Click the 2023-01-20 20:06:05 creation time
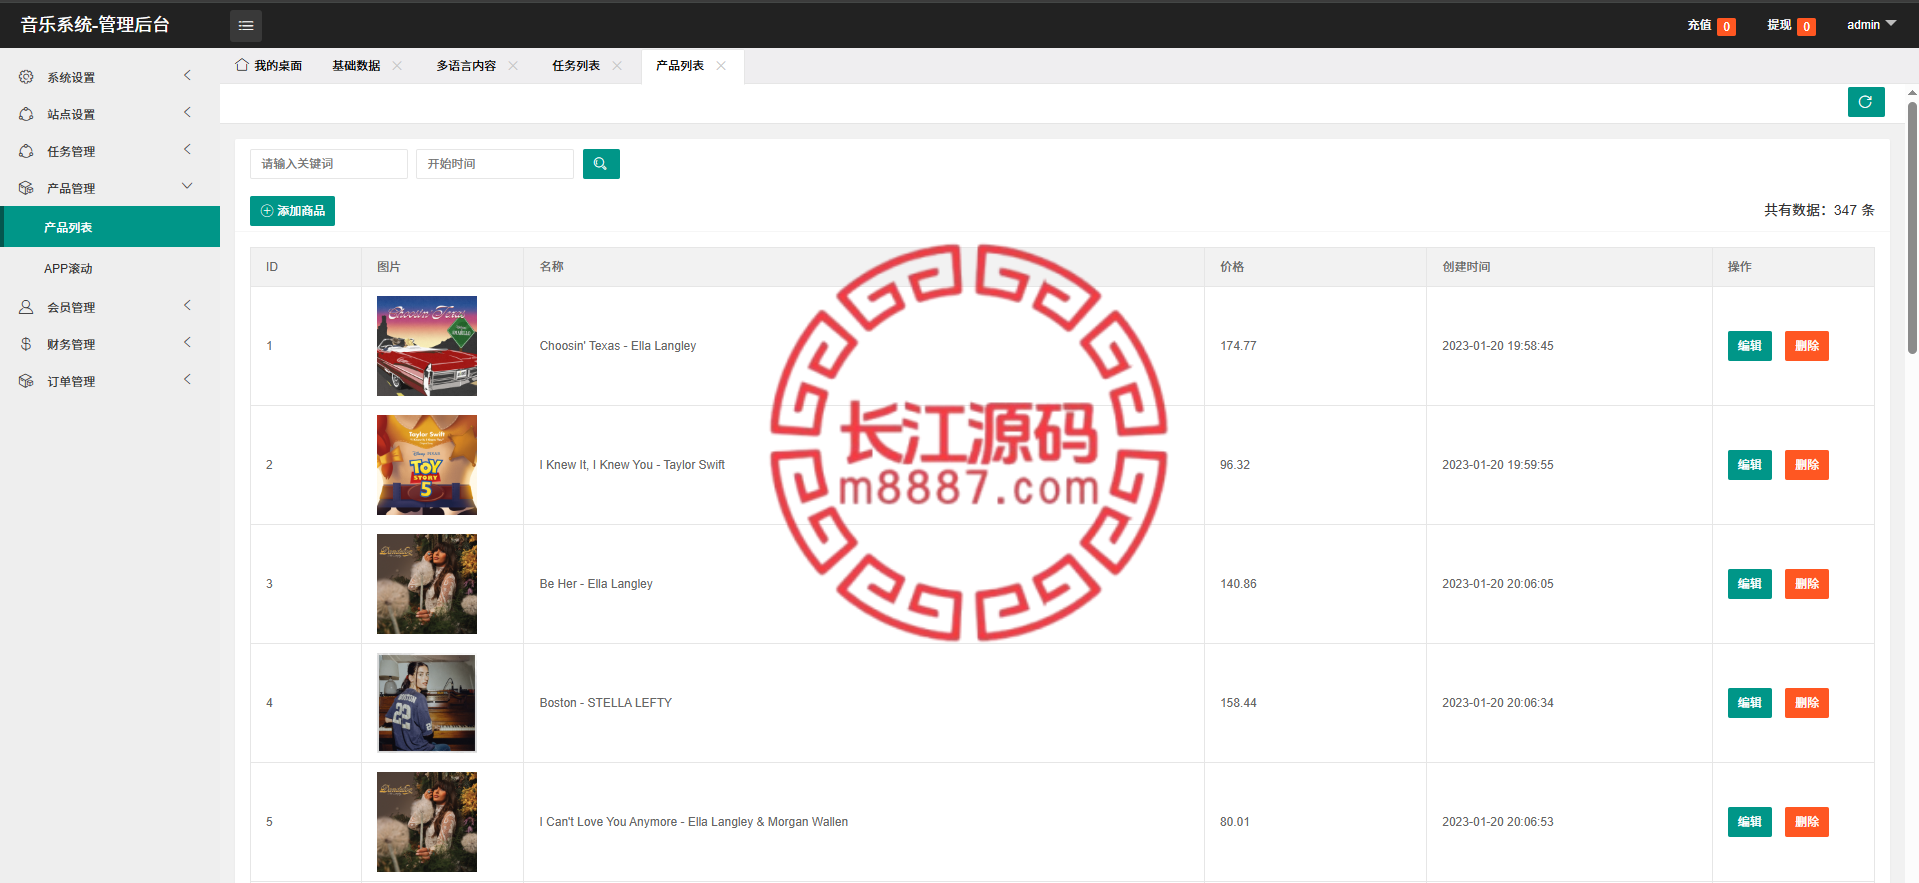Screen dimensions: 1919x883 tap(1498, 584)
